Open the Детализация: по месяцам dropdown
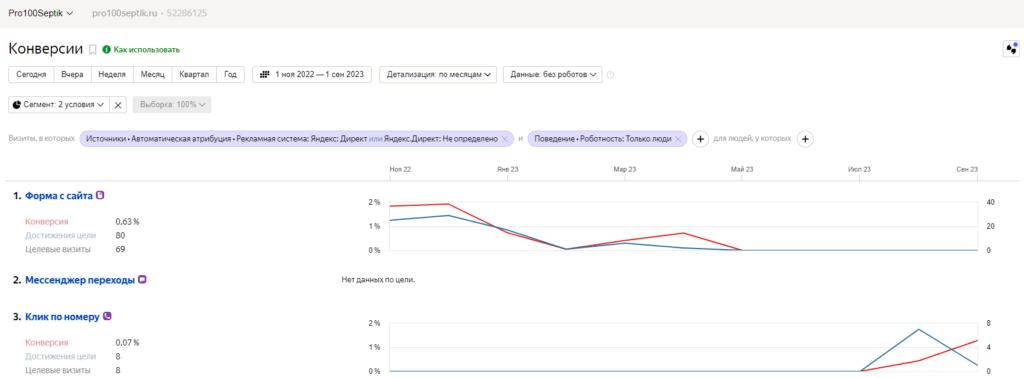This screenshot has width=1024, height=378. (438, 74)
